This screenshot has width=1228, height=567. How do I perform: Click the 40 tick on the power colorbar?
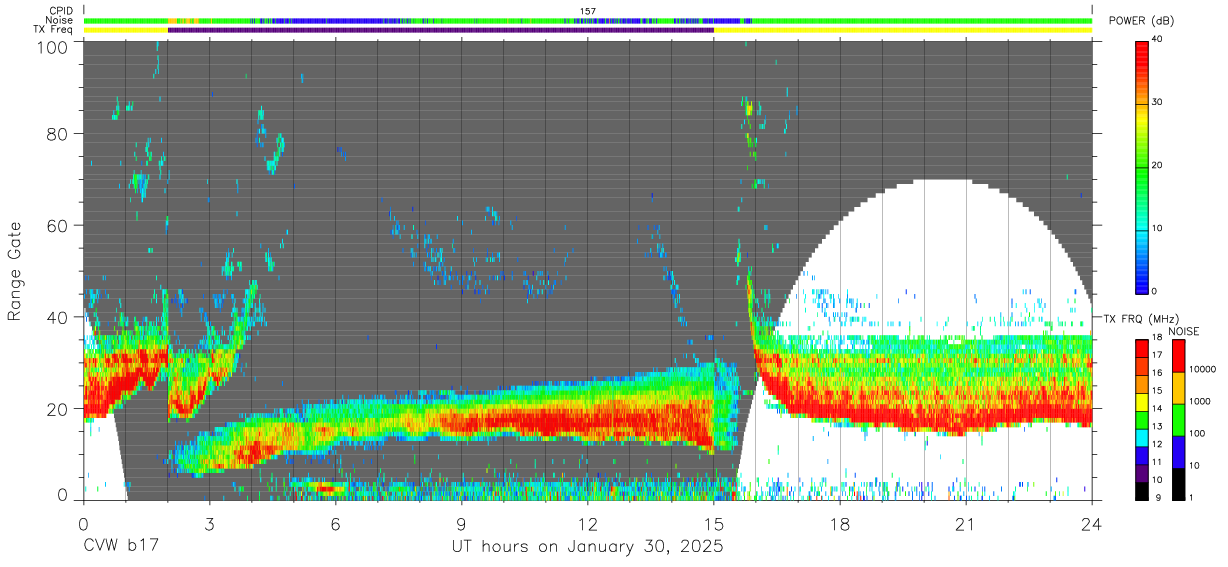click(x=1159, y=40)
